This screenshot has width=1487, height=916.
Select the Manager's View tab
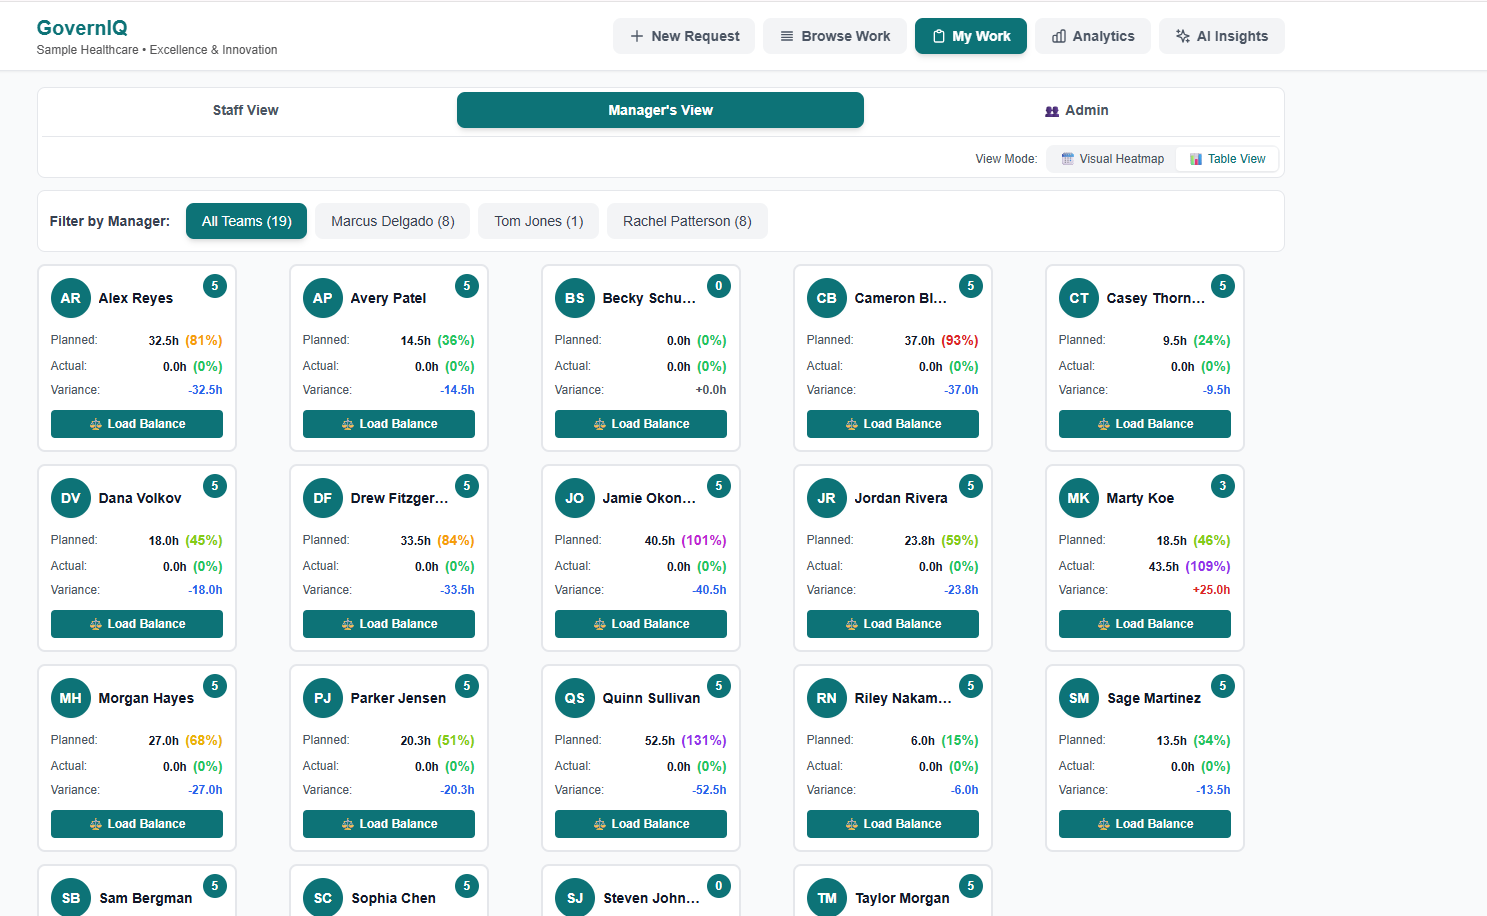pos(660,110)
